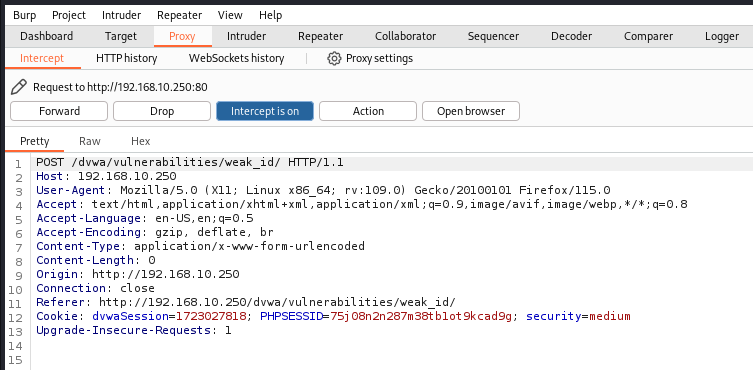
Task: Switch to the Dashboard tab
Action: click(47, 37)
